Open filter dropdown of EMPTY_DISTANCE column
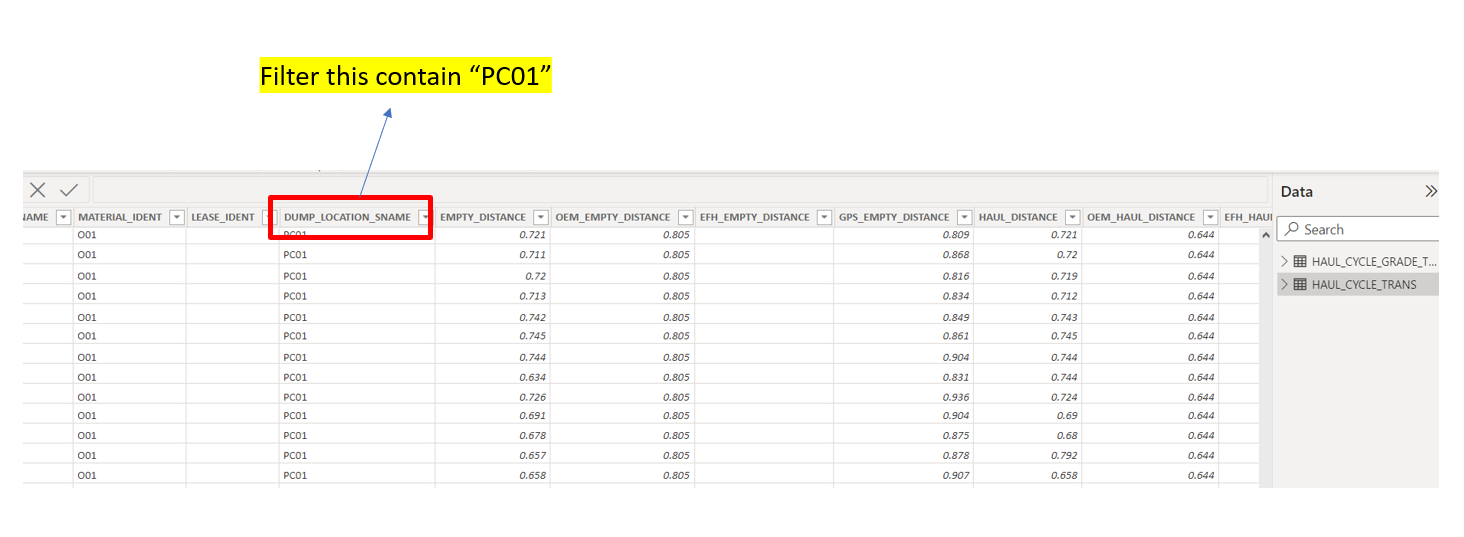 pos(540,217)
